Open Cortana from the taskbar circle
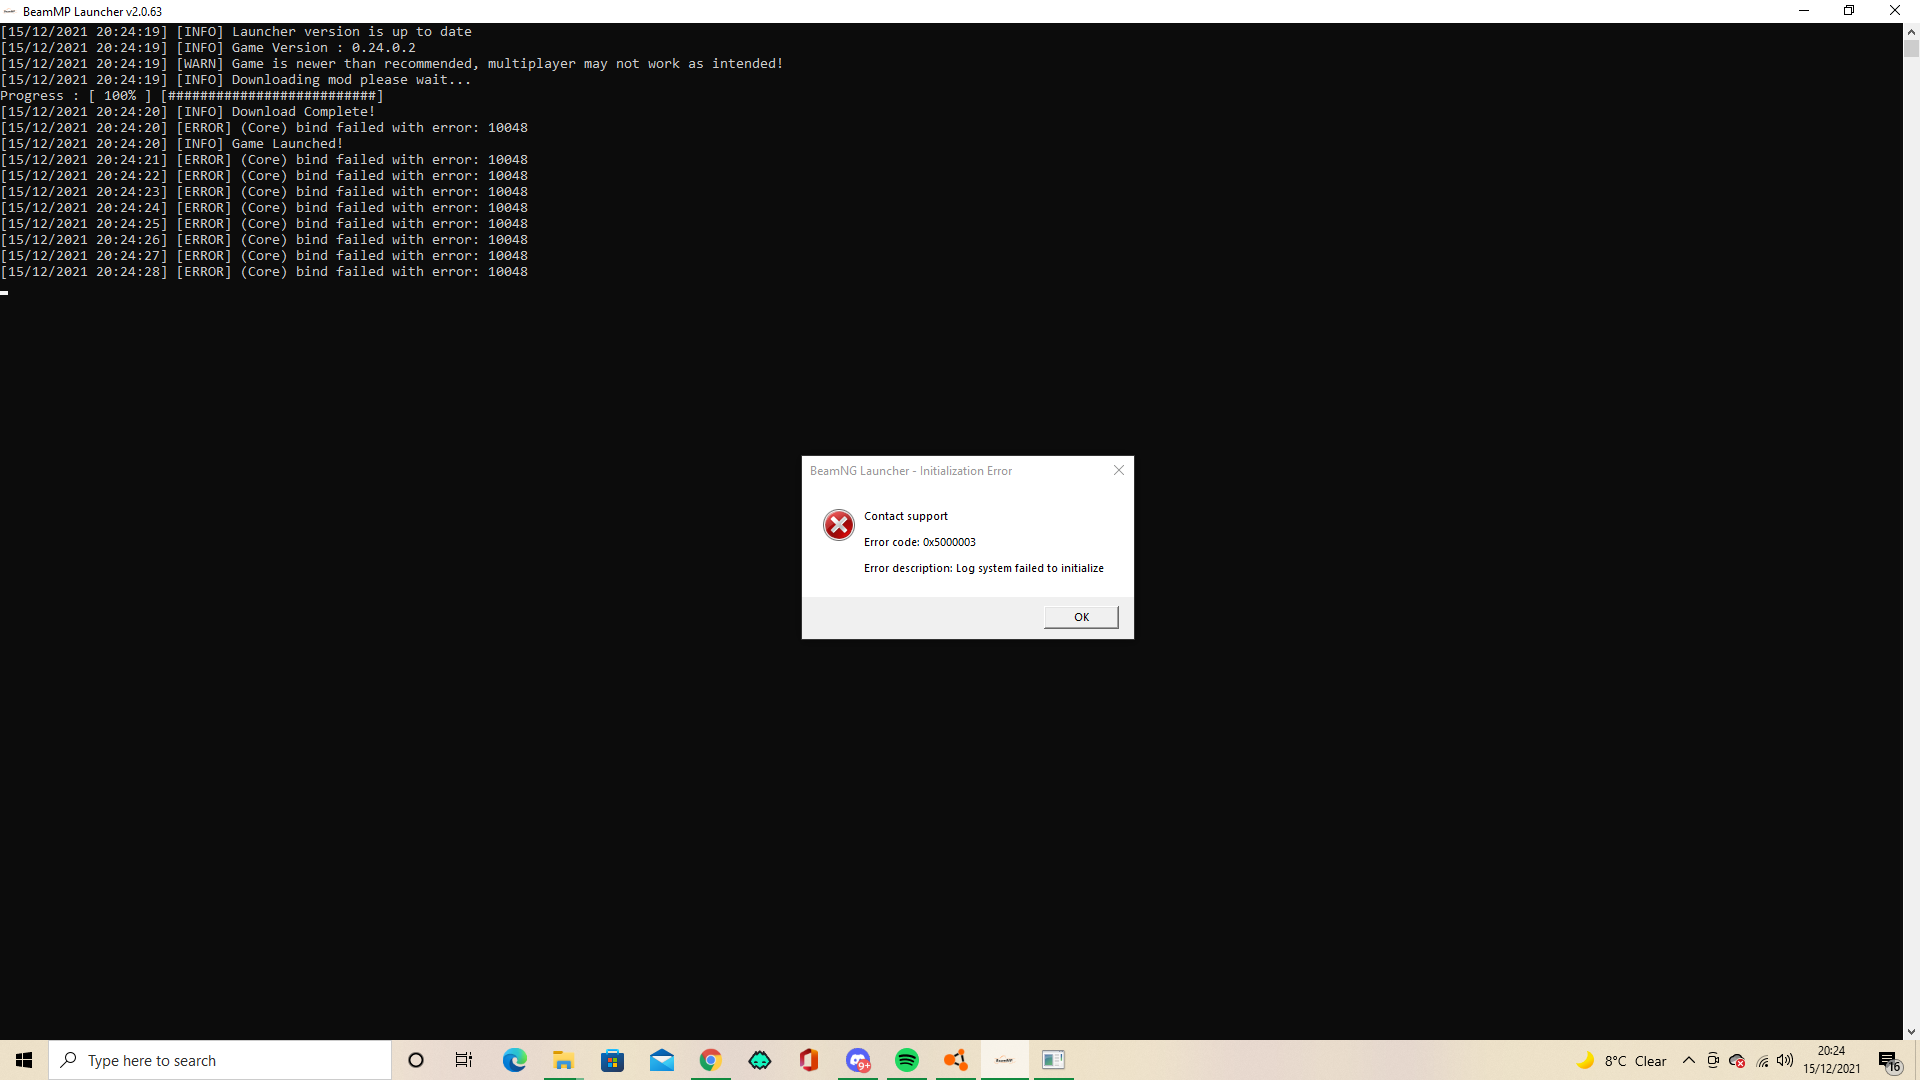 click(x=416, y=1060)
